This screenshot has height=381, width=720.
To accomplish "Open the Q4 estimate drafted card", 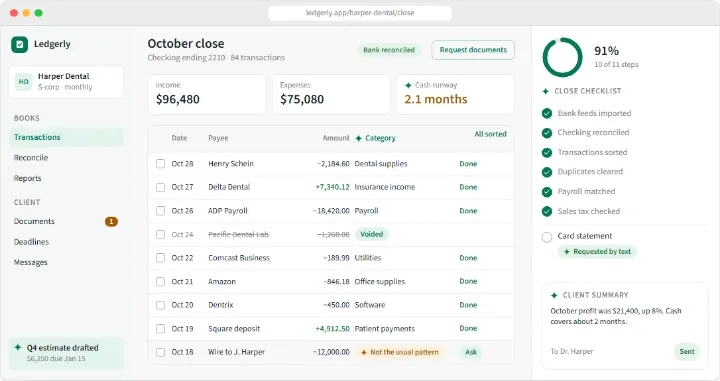I will (66, 353).
